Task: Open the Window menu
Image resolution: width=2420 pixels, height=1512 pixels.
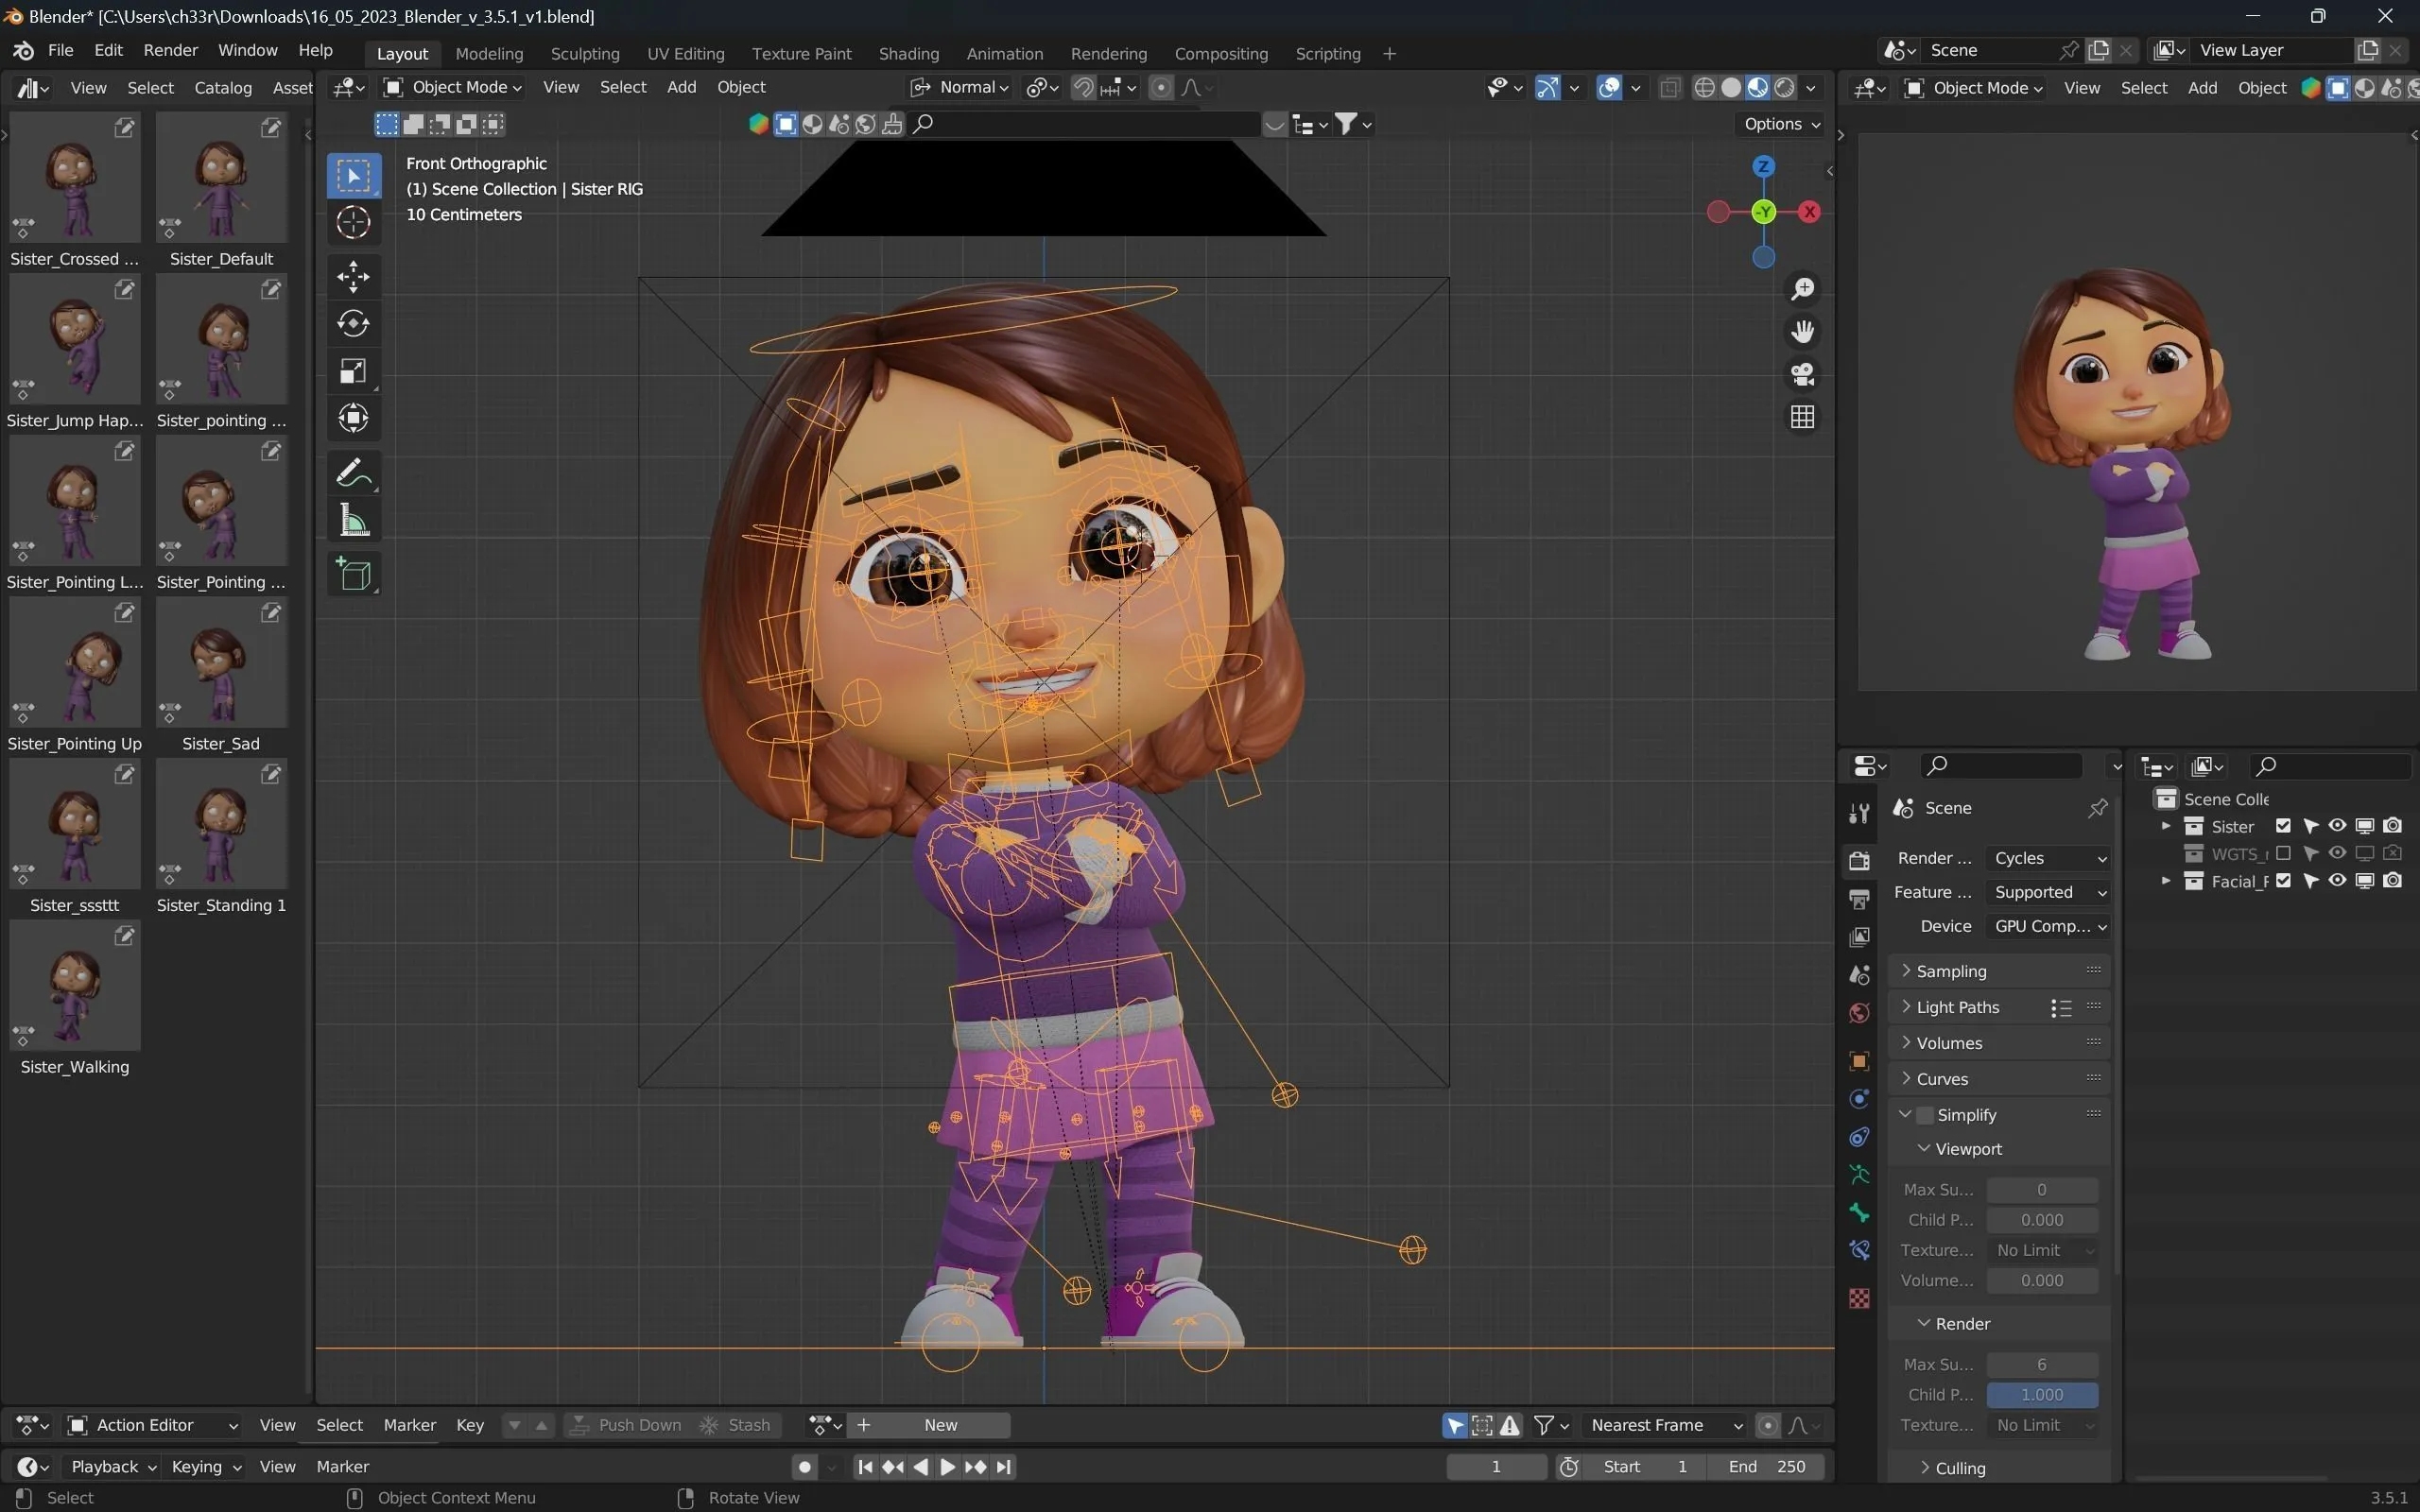Action: 247,51
